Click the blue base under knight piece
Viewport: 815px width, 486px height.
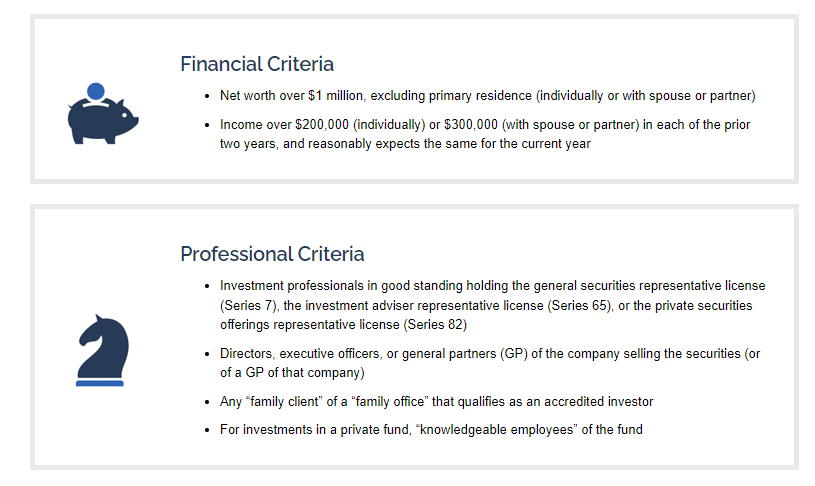point(100,384)
